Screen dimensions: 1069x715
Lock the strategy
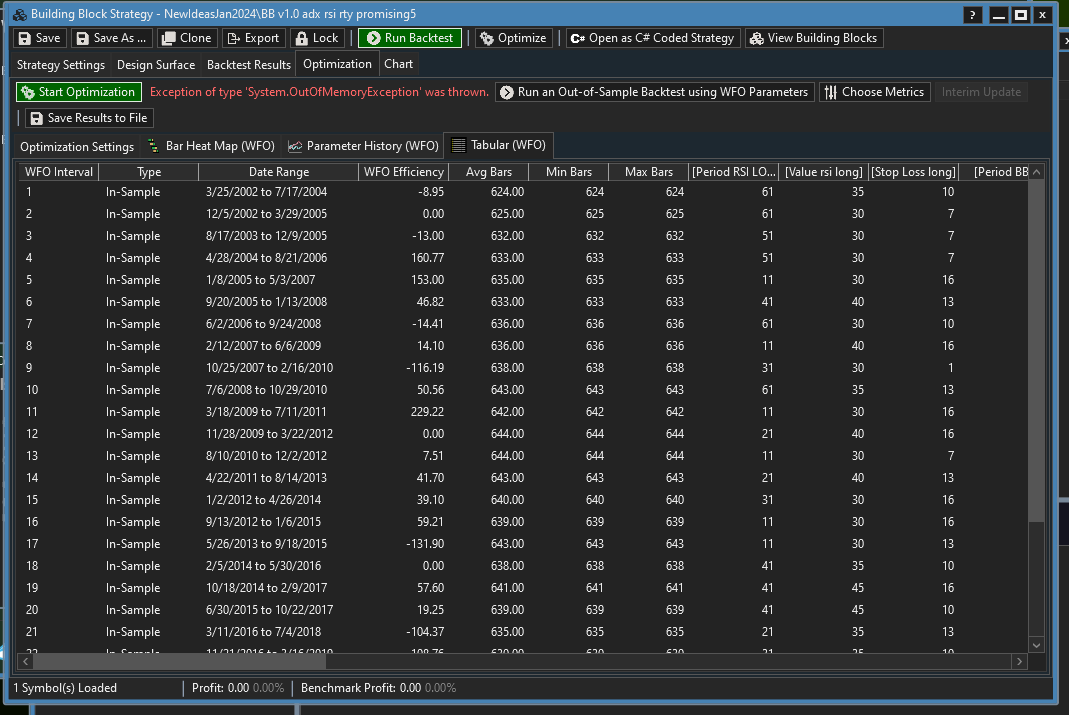[317, 38]
